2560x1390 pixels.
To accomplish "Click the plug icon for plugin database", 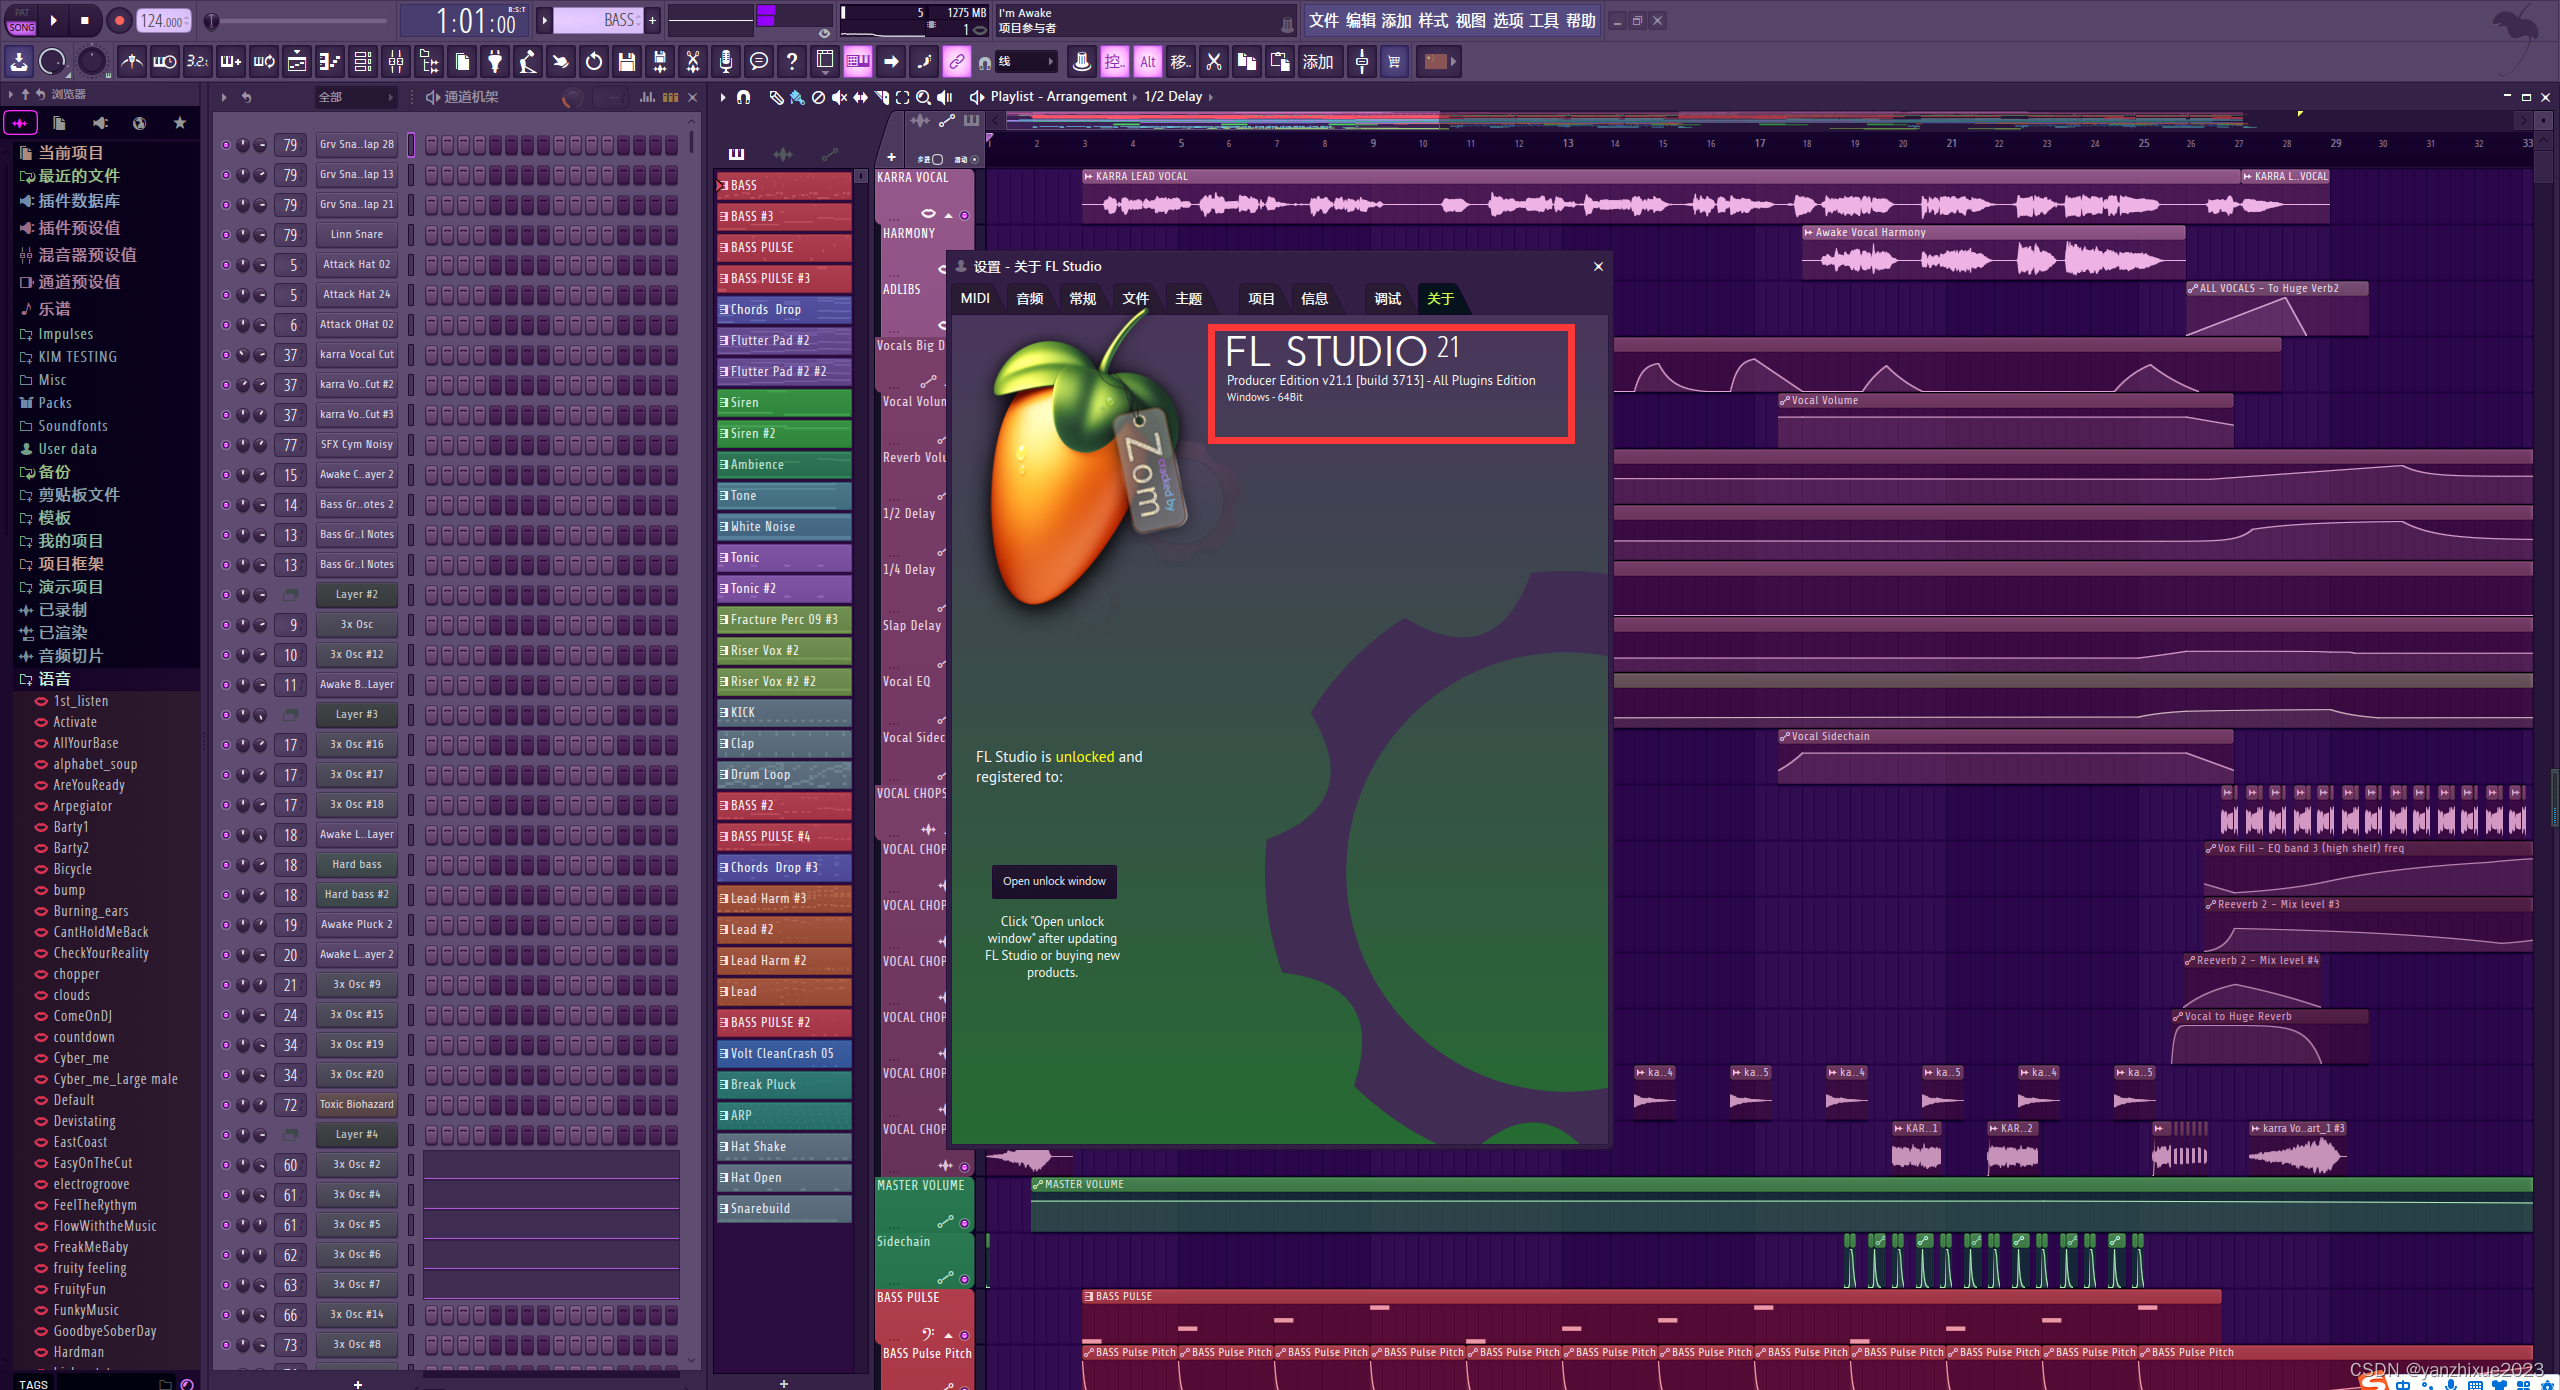I will (x=495, y=62).
